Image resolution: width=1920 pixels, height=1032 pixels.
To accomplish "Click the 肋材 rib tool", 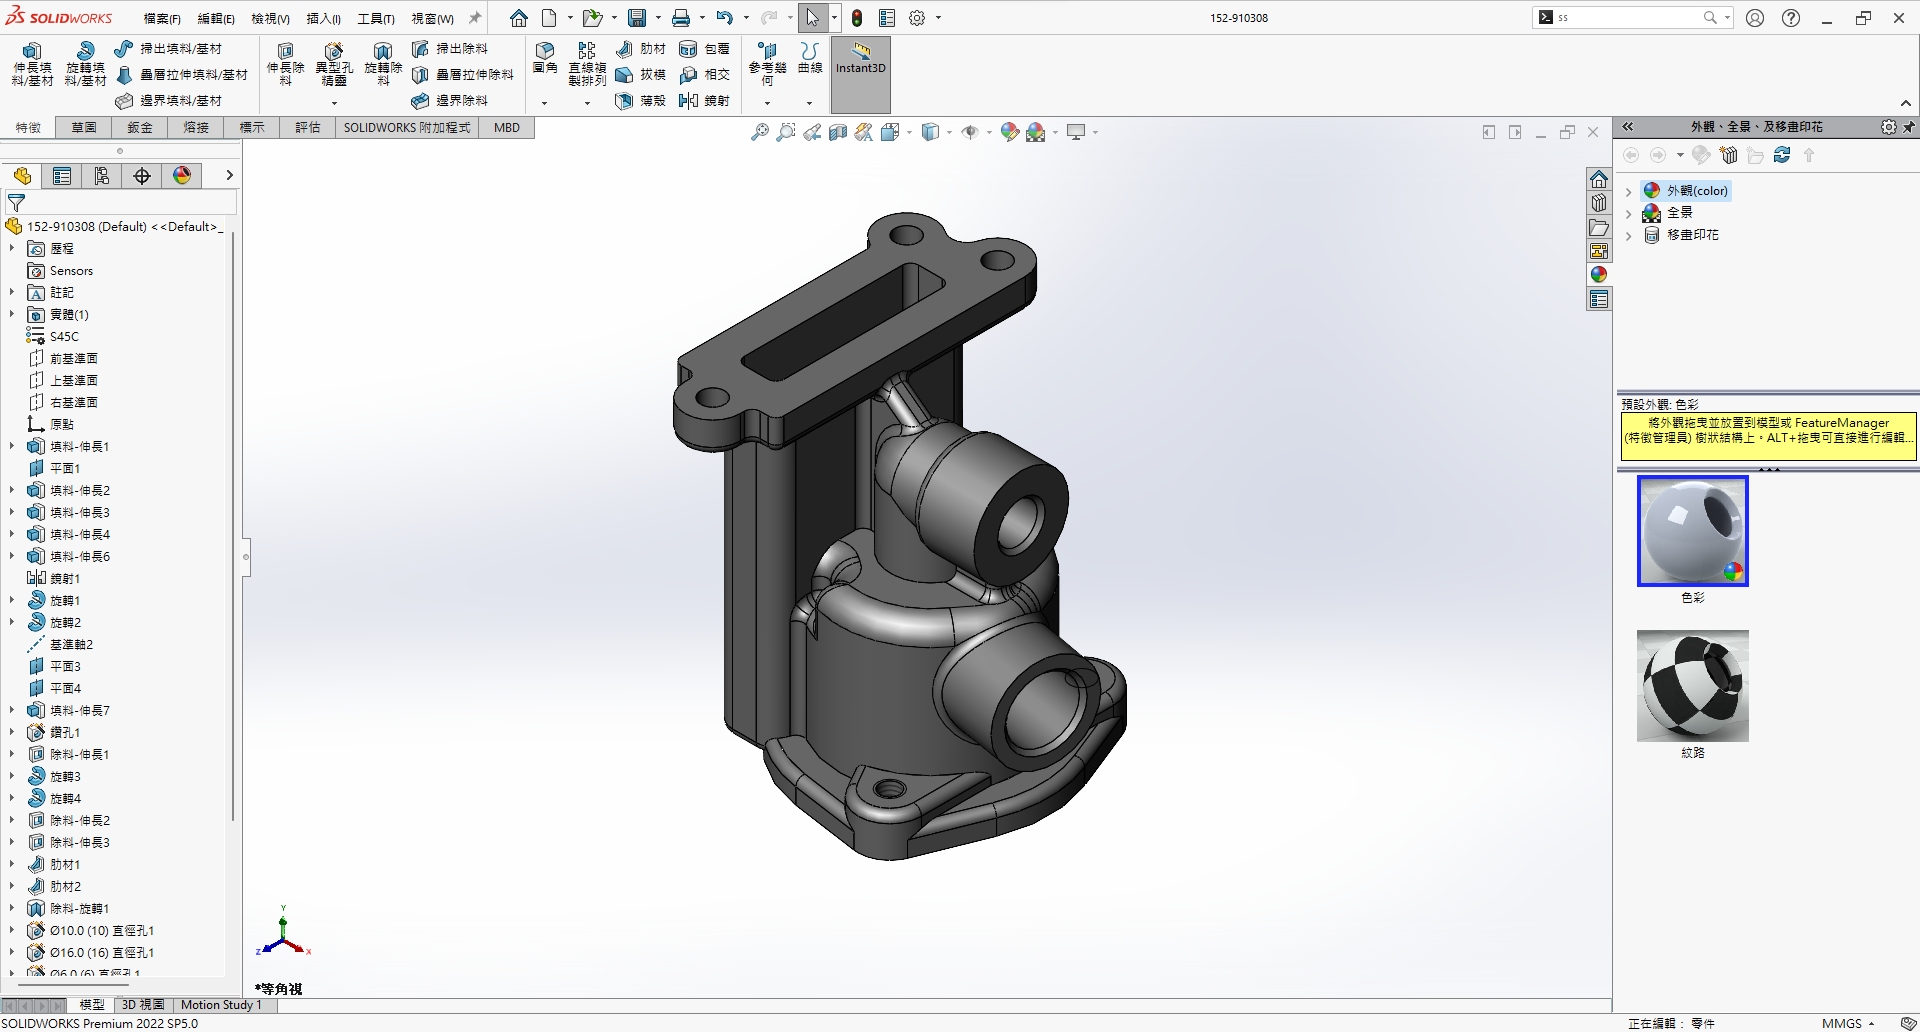I will click(x=641, y=49).
